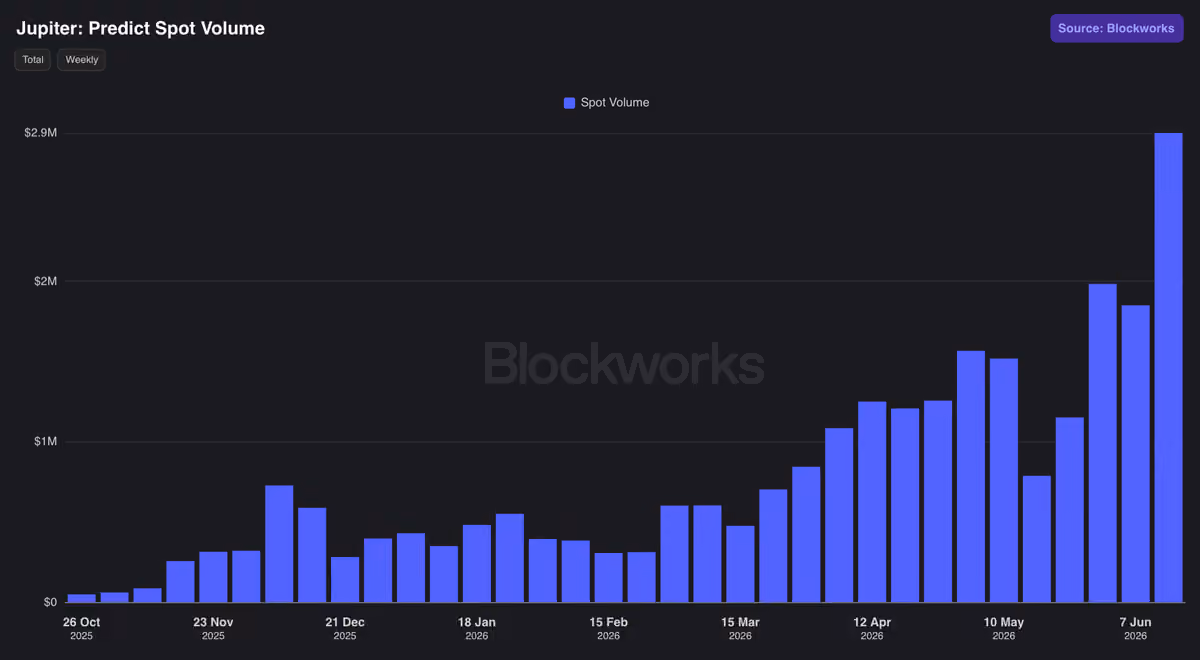
Task: Select the tallest bar reaching $2.9M
Action: click(1168, 368)
